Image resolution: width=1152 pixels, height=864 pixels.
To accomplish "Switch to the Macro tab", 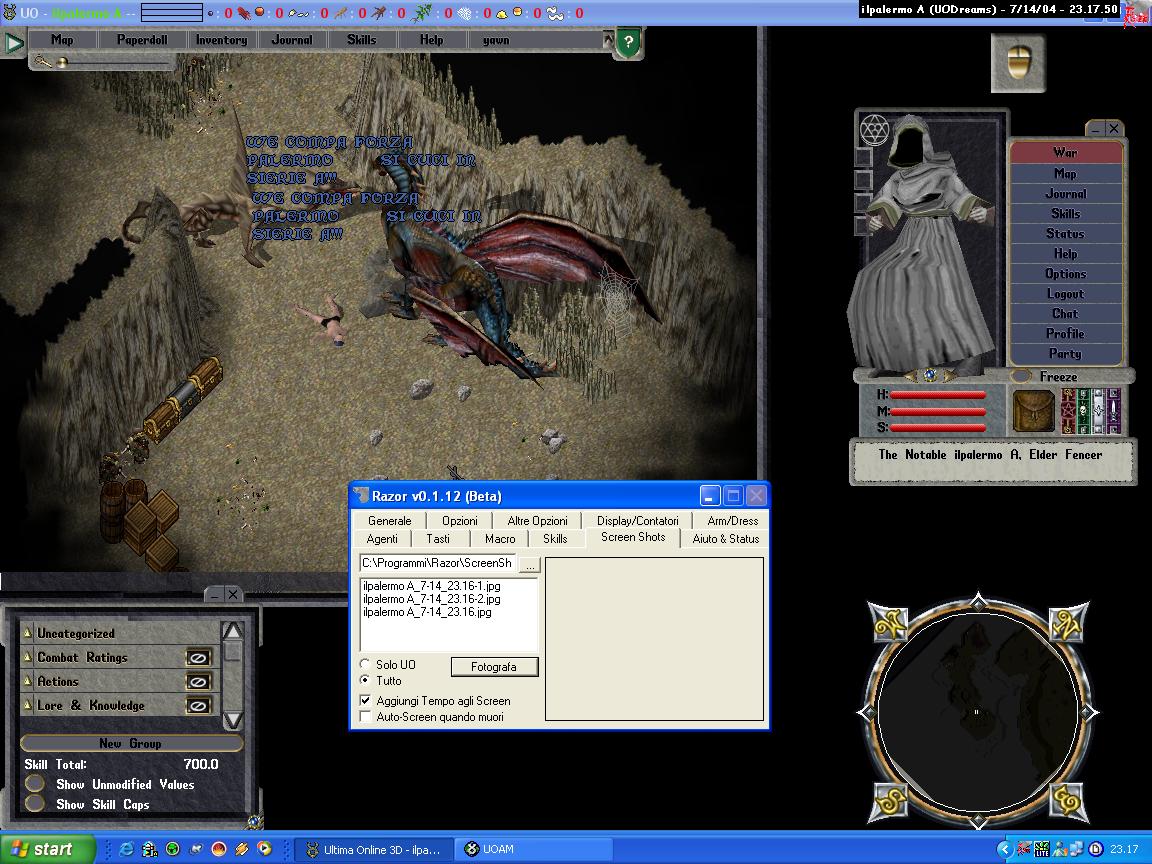I will [500, 539].
